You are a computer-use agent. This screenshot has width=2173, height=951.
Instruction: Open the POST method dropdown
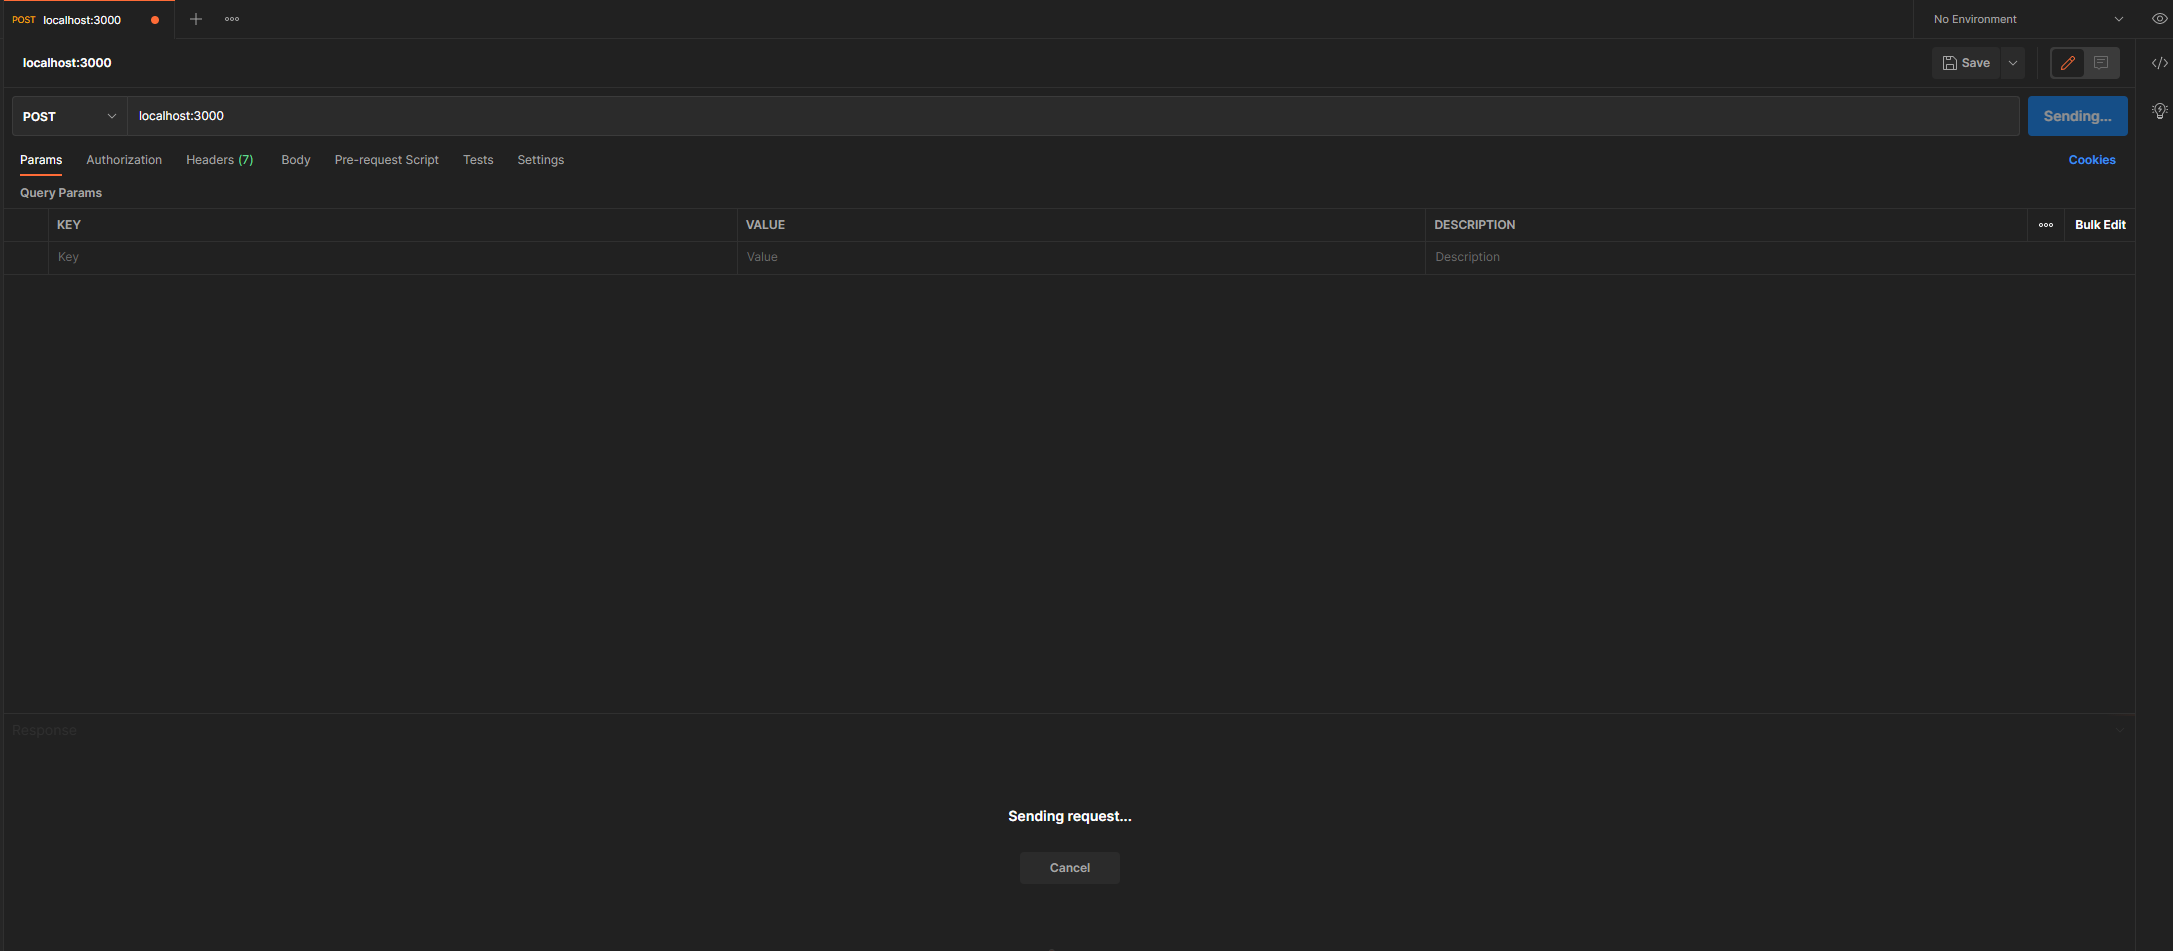tap(70, 116)
